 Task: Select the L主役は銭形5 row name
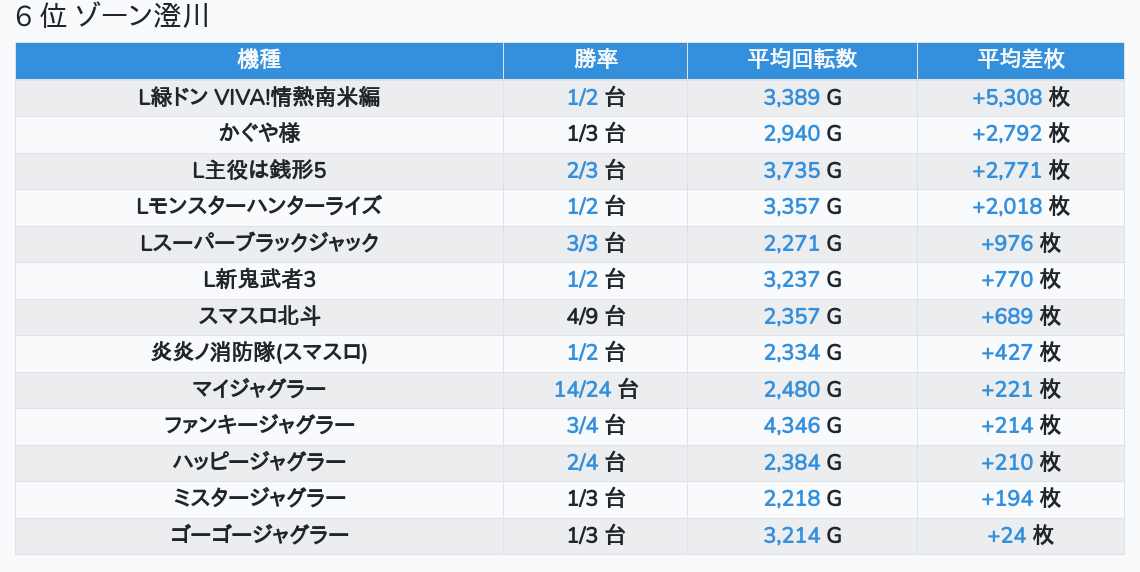tap(259, 170)
